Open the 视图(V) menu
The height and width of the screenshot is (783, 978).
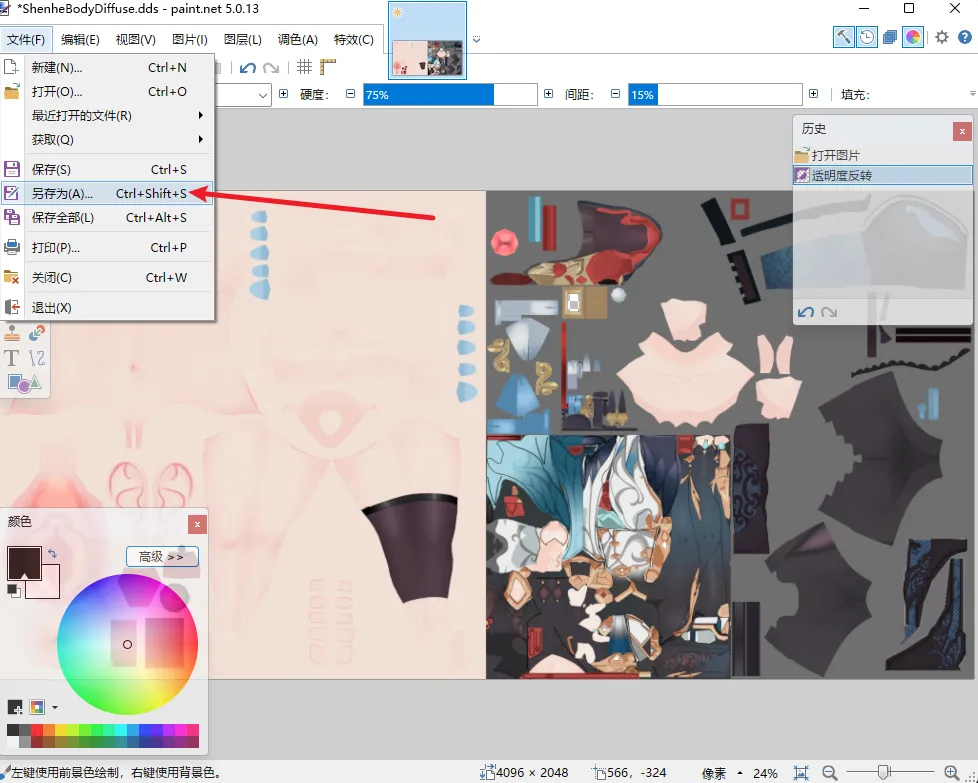tap(135, 39)
